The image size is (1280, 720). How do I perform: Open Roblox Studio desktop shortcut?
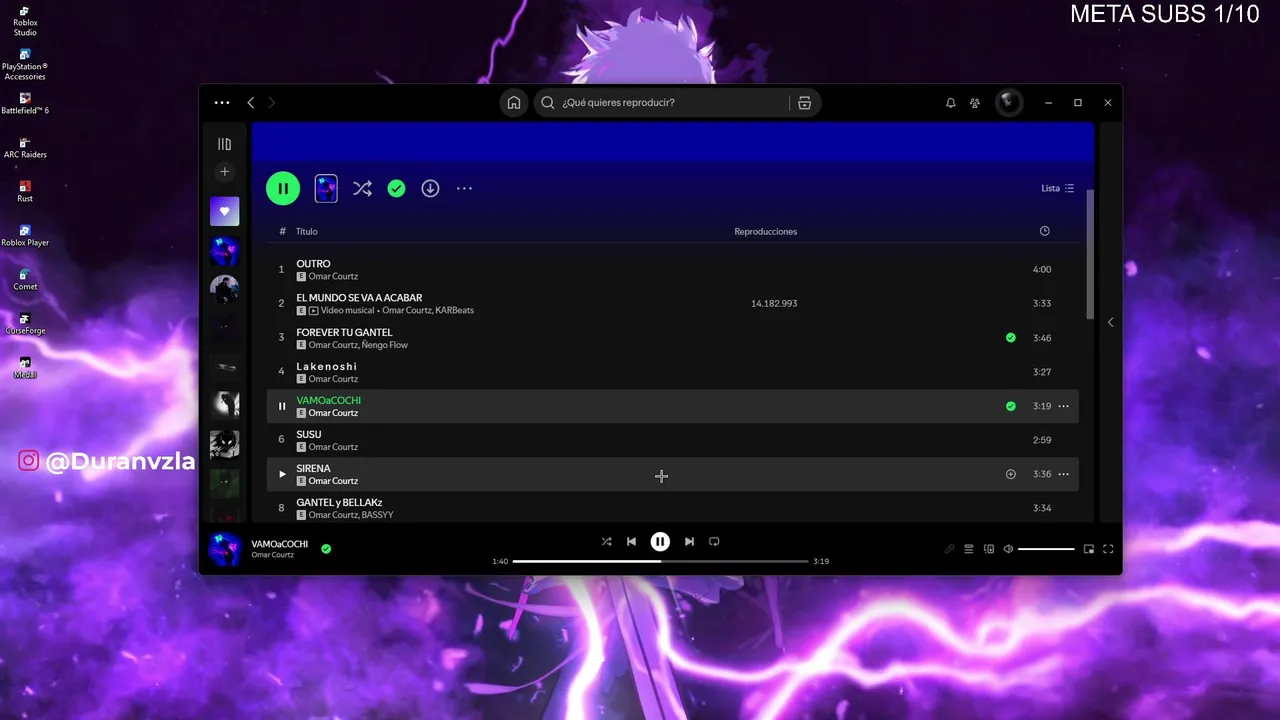[x=25, y=20]
